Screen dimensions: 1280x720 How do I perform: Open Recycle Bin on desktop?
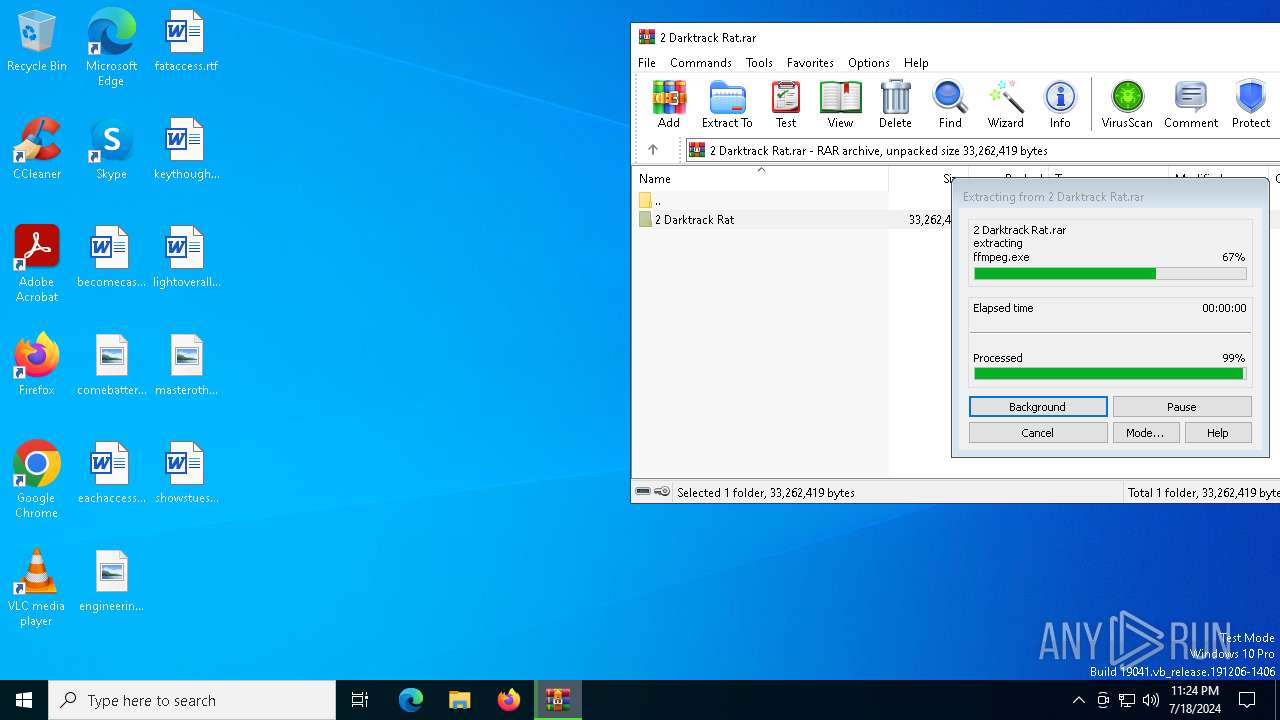click(37, 41)
